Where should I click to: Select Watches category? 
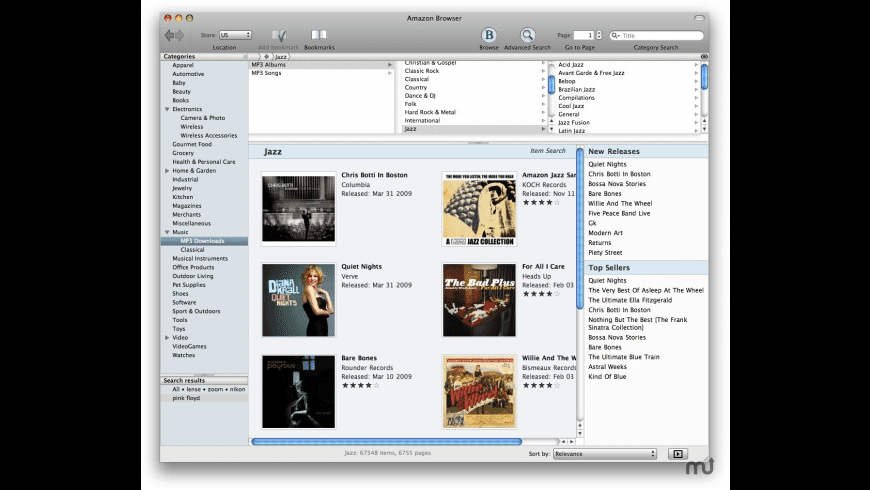tap(184, 355)
